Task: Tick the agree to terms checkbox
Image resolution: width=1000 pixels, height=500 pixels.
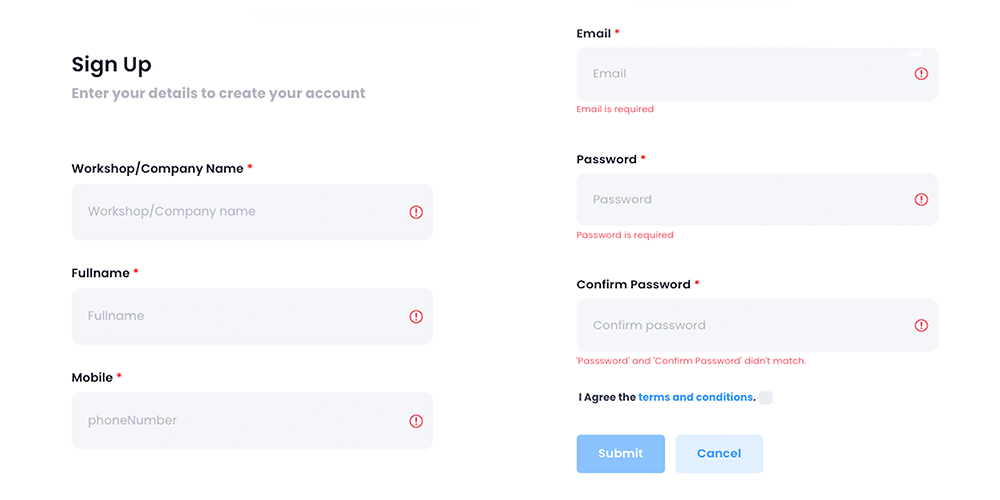Action: [765, 397]
